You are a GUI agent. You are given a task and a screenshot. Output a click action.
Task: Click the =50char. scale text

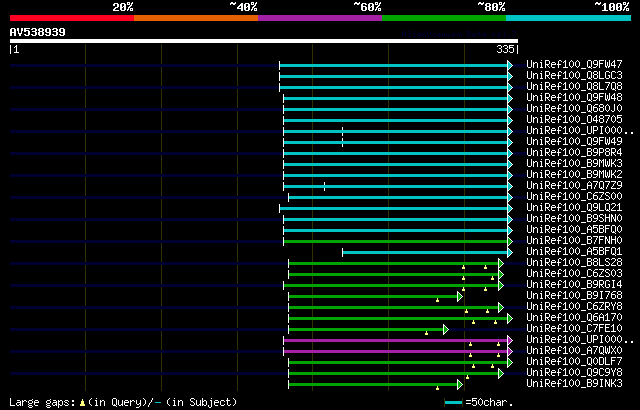tap(489, 403)
